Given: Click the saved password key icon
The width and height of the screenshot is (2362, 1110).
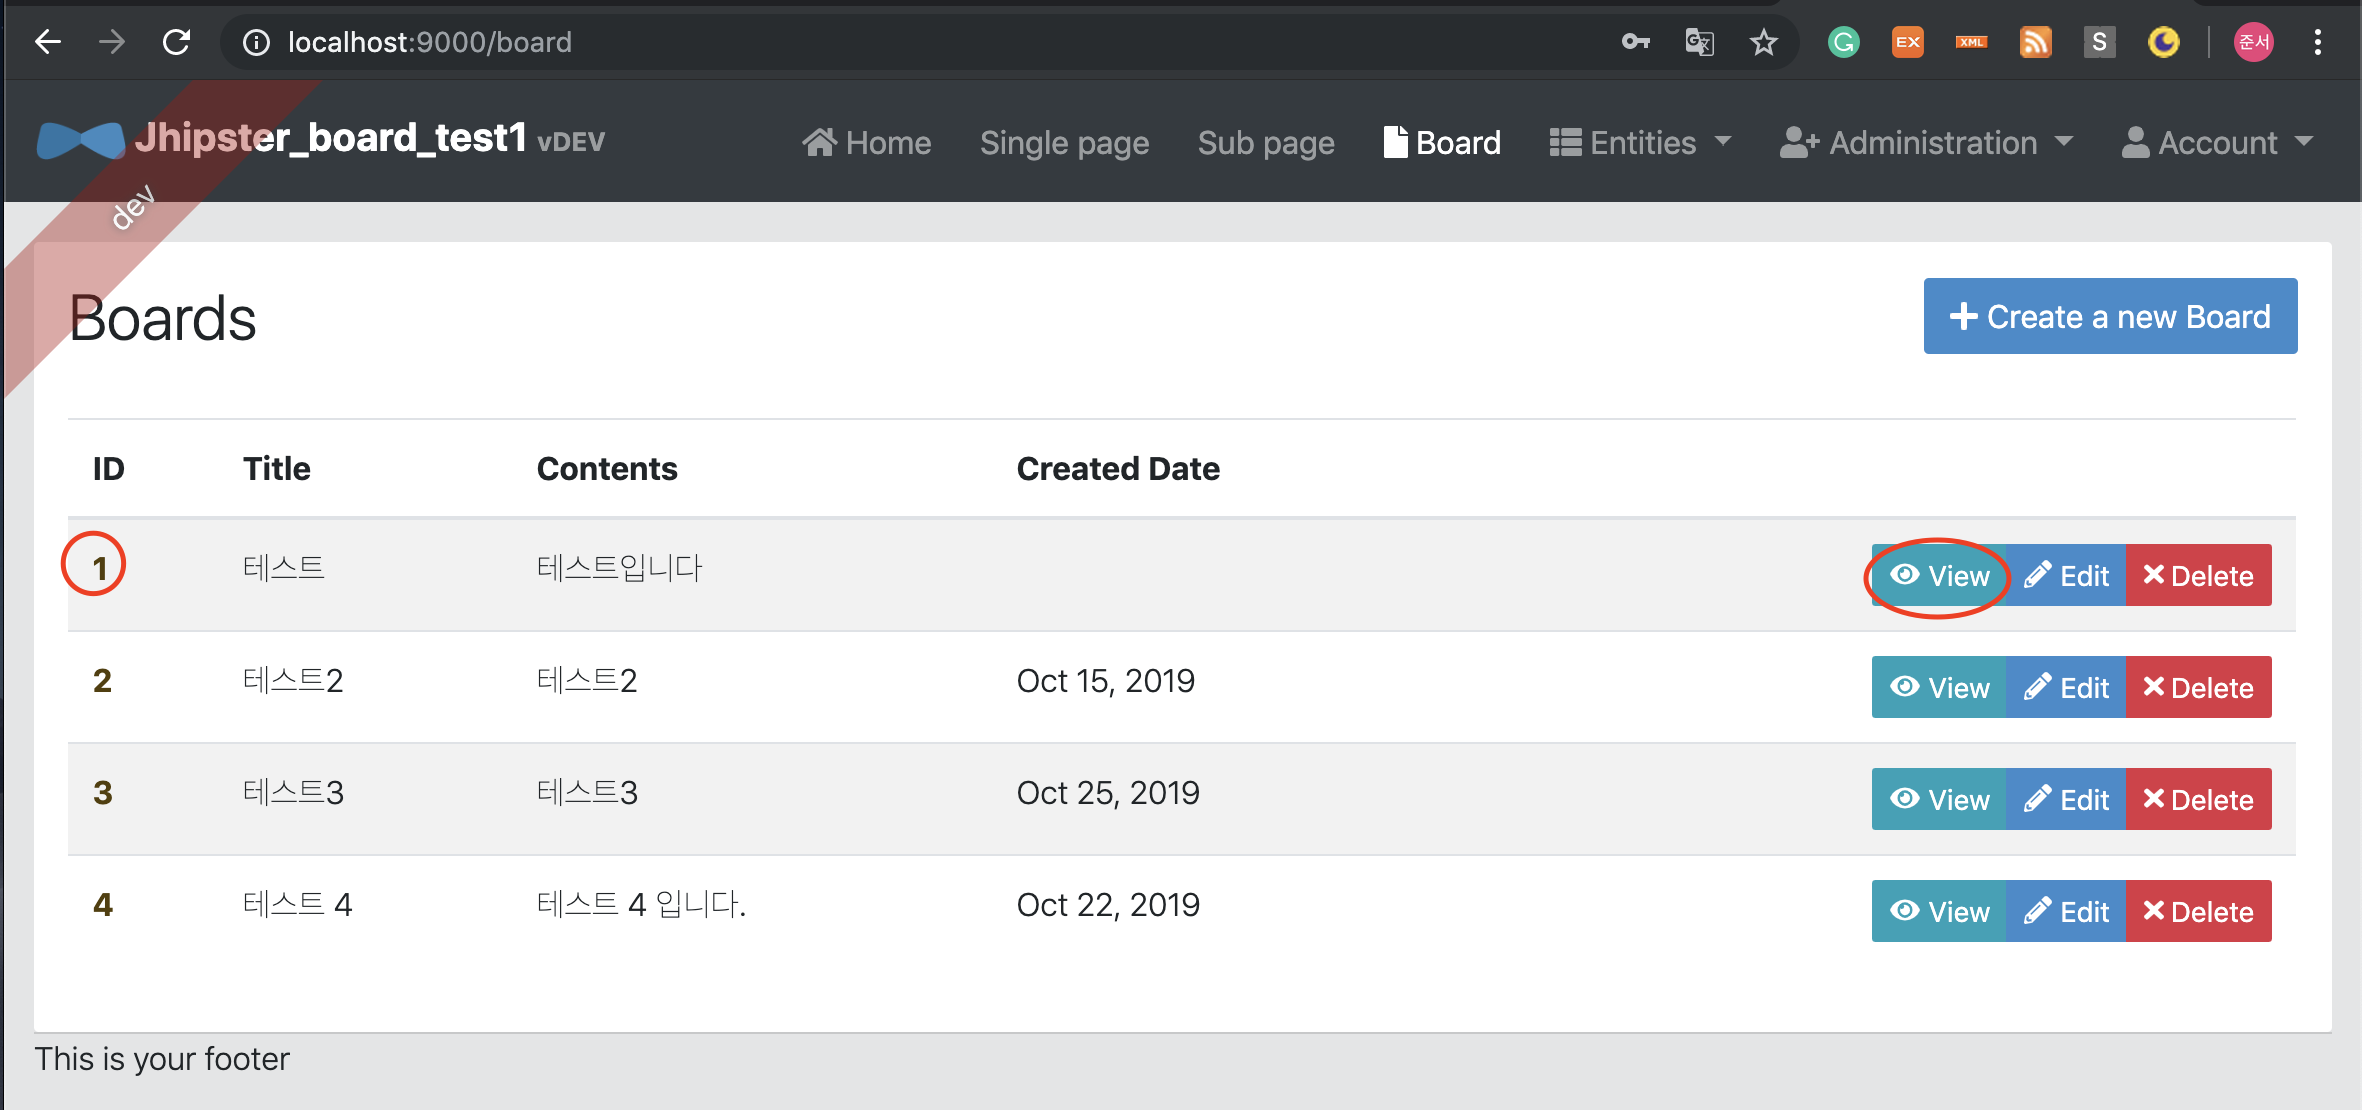Looking at the screenshot, I should [x=1636, y=42].
